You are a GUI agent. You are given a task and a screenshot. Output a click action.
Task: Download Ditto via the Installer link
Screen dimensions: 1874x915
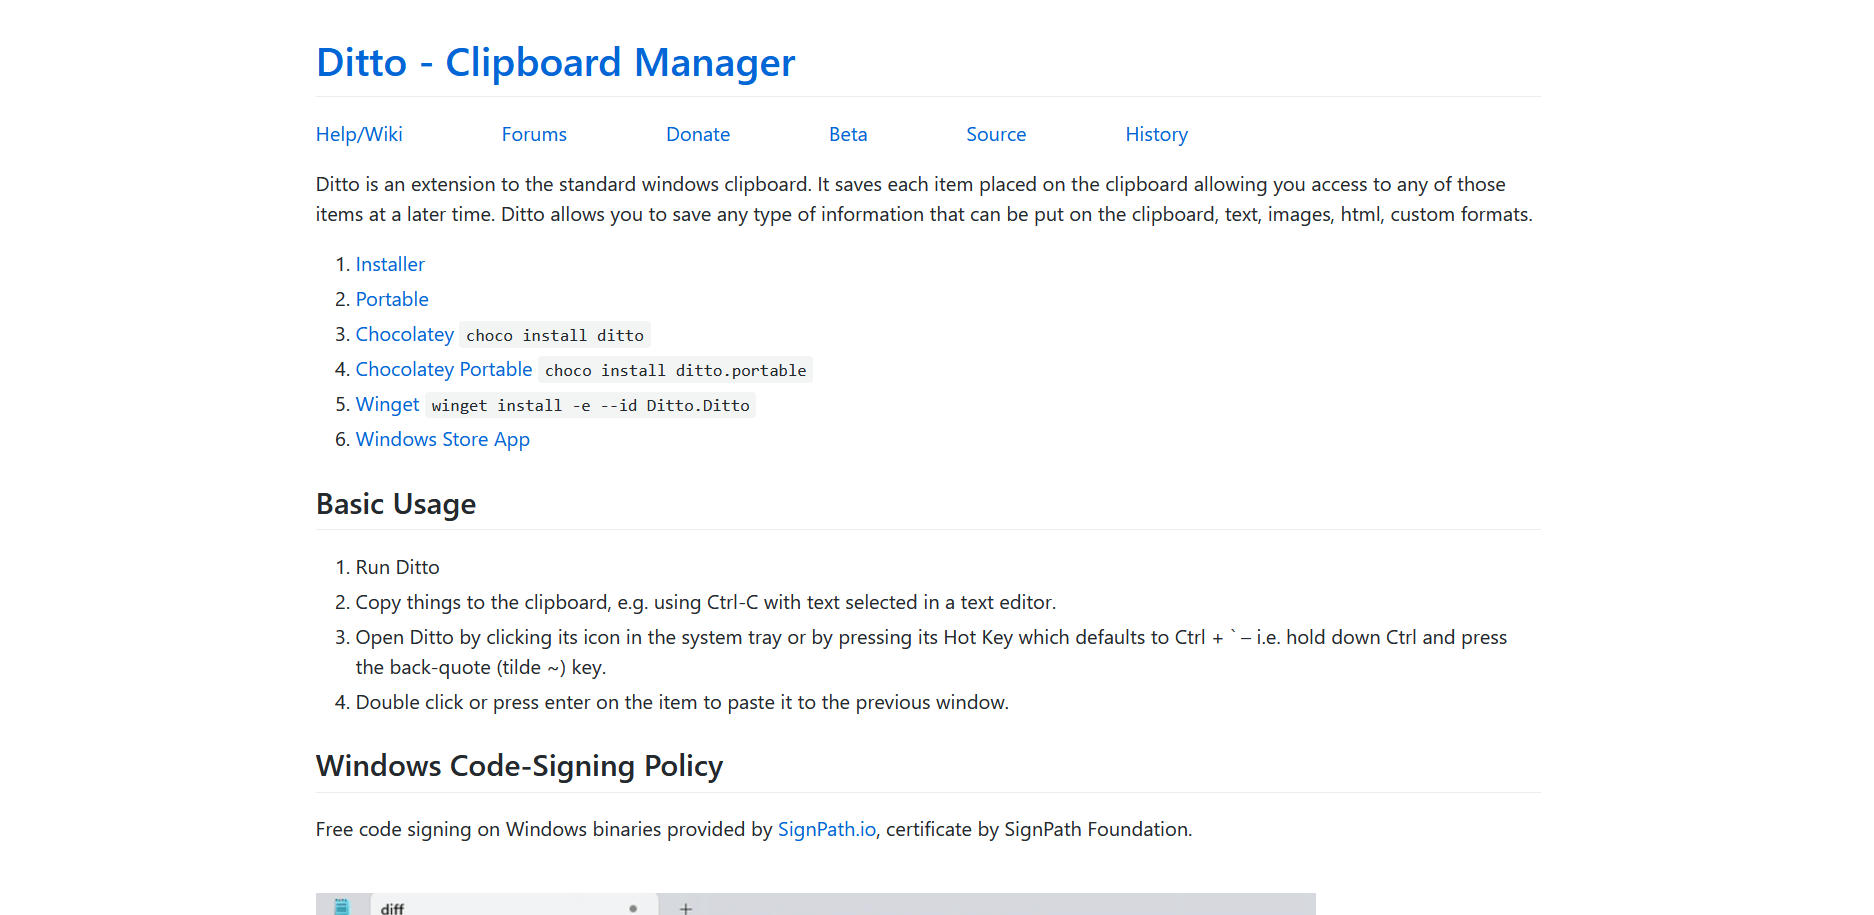coord(390,264)
